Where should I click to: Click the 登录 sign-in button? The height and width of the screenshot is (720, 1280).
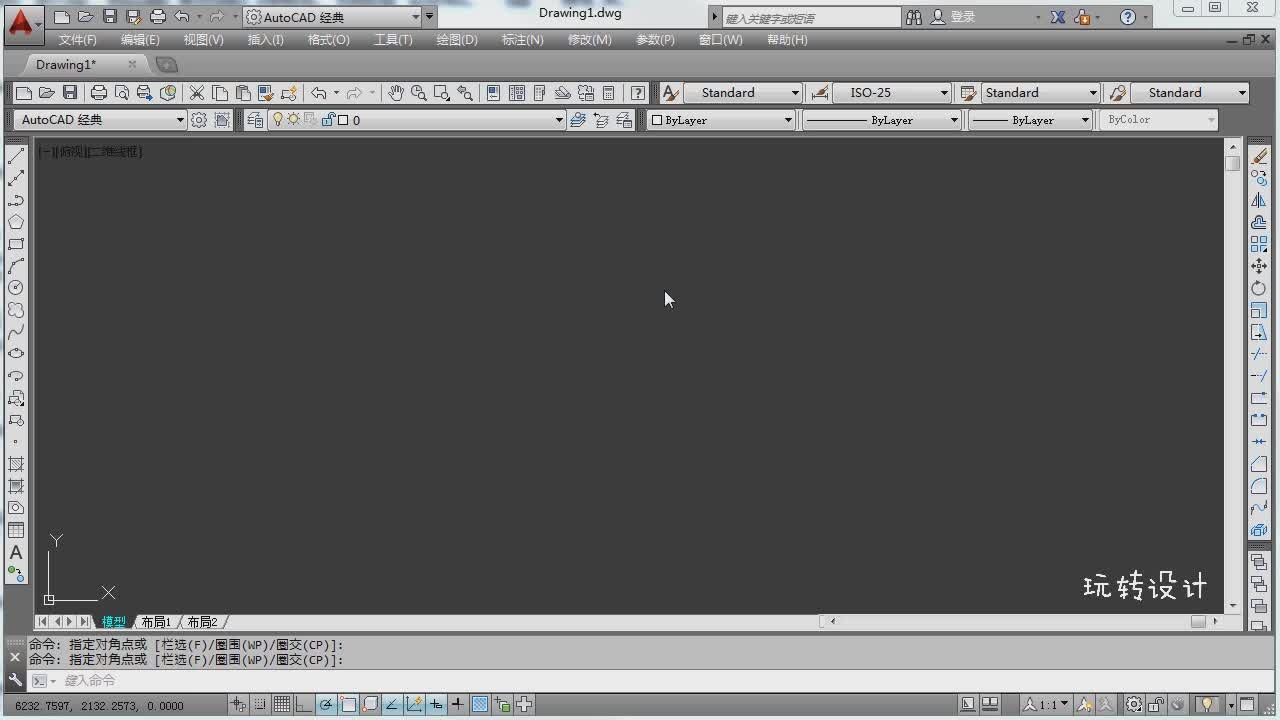(962, 17)
